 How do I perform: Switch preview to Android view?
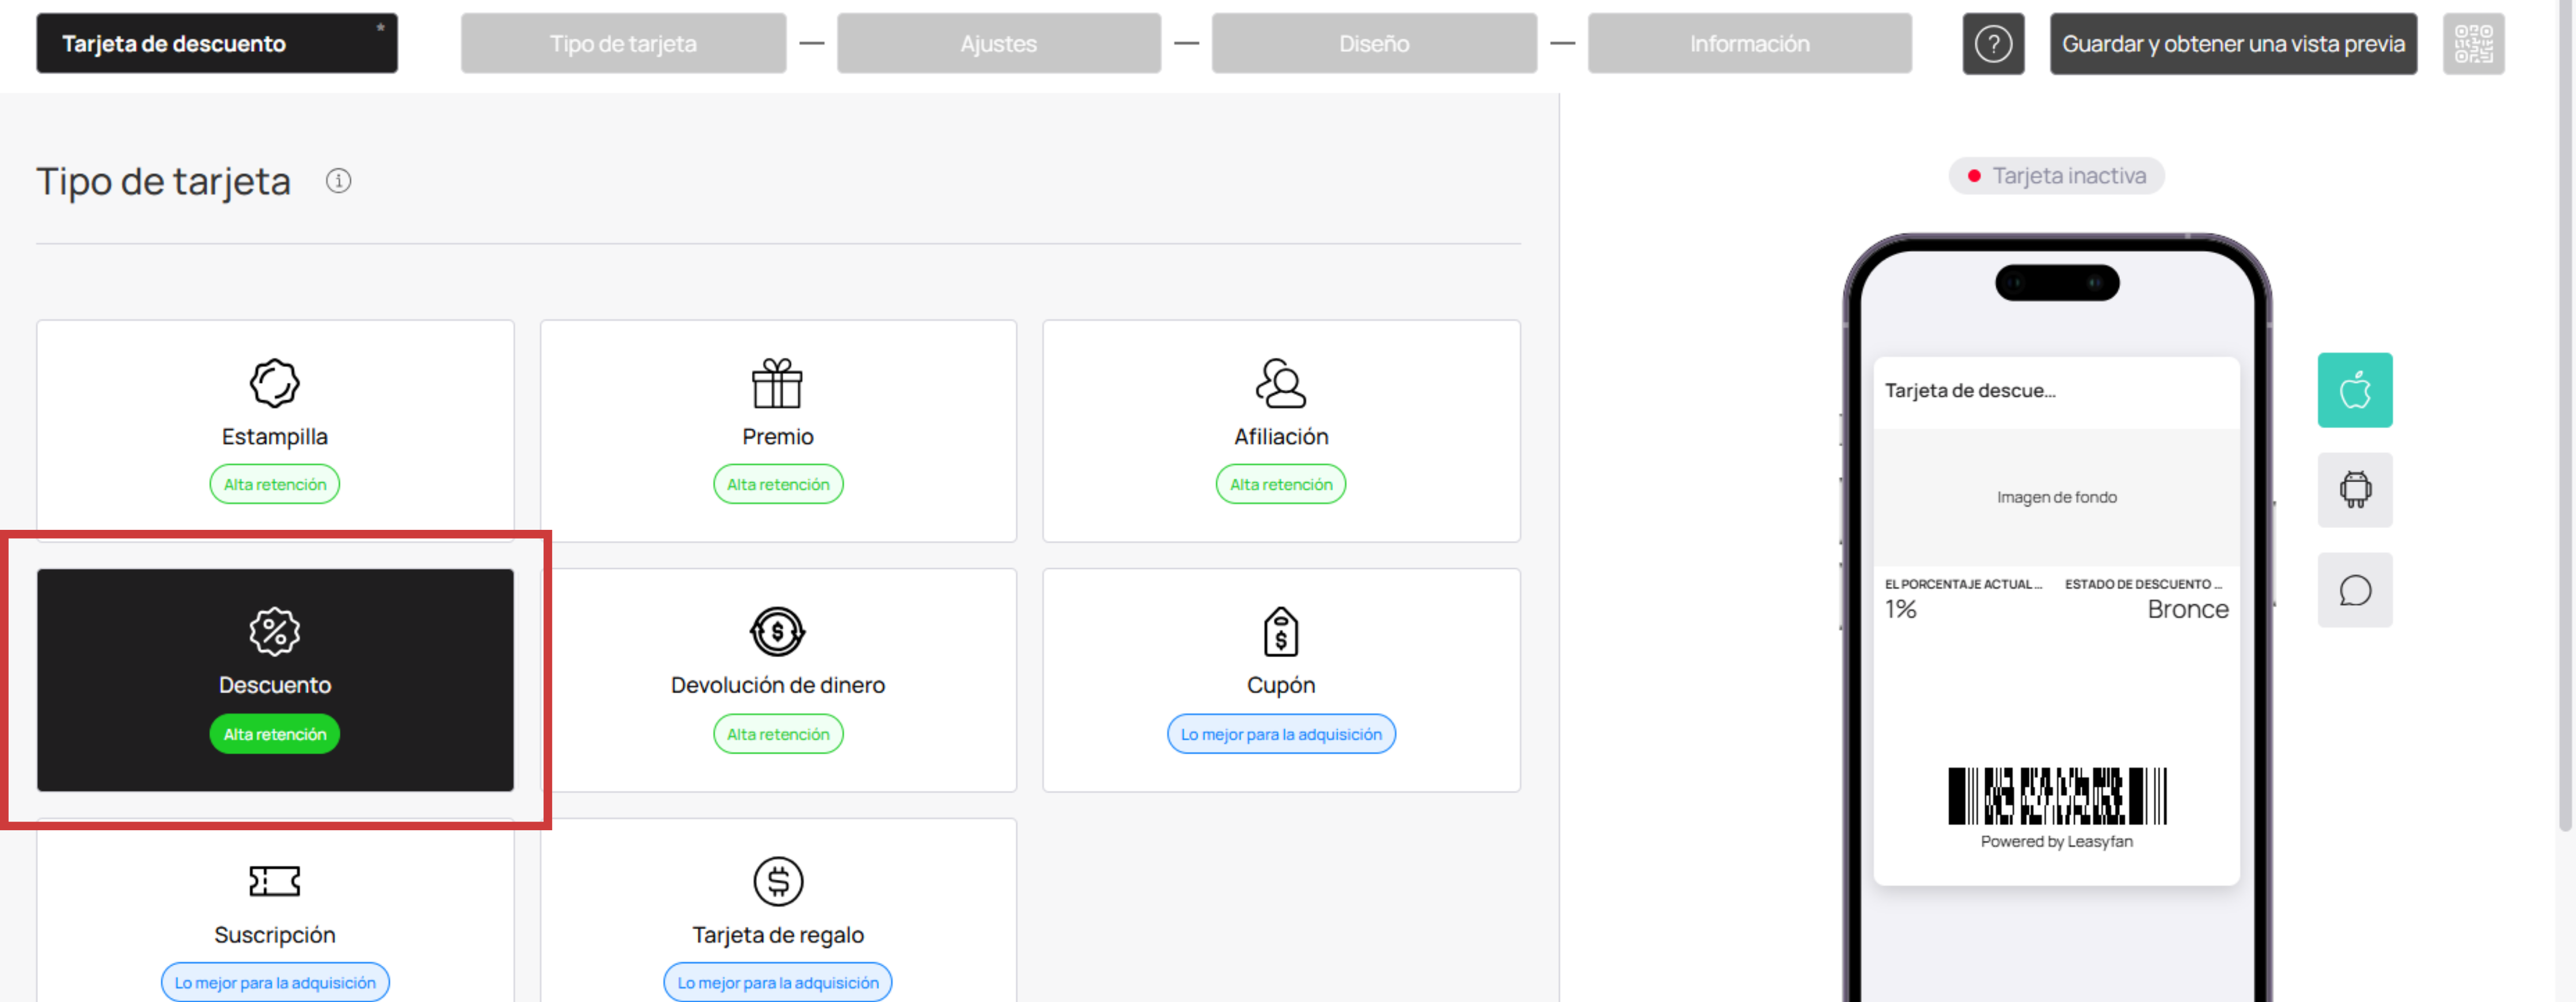pos(2355,490)
